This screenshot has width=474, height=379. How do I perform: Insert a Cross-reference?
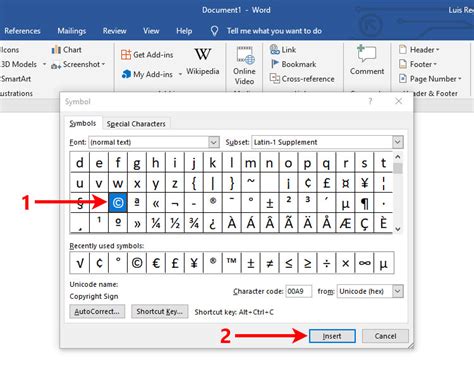pos(302,79)
